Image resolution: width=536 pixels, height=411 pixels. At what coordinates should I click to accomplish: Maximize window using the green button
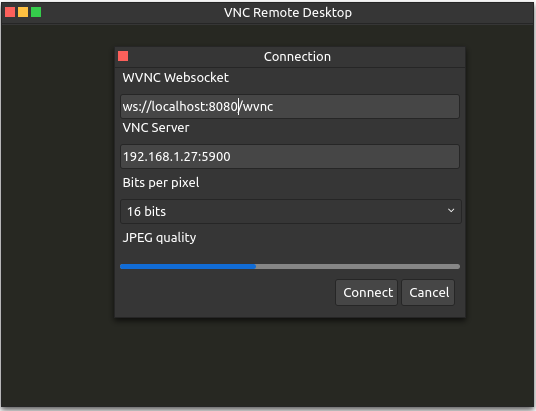click(36, 12)
